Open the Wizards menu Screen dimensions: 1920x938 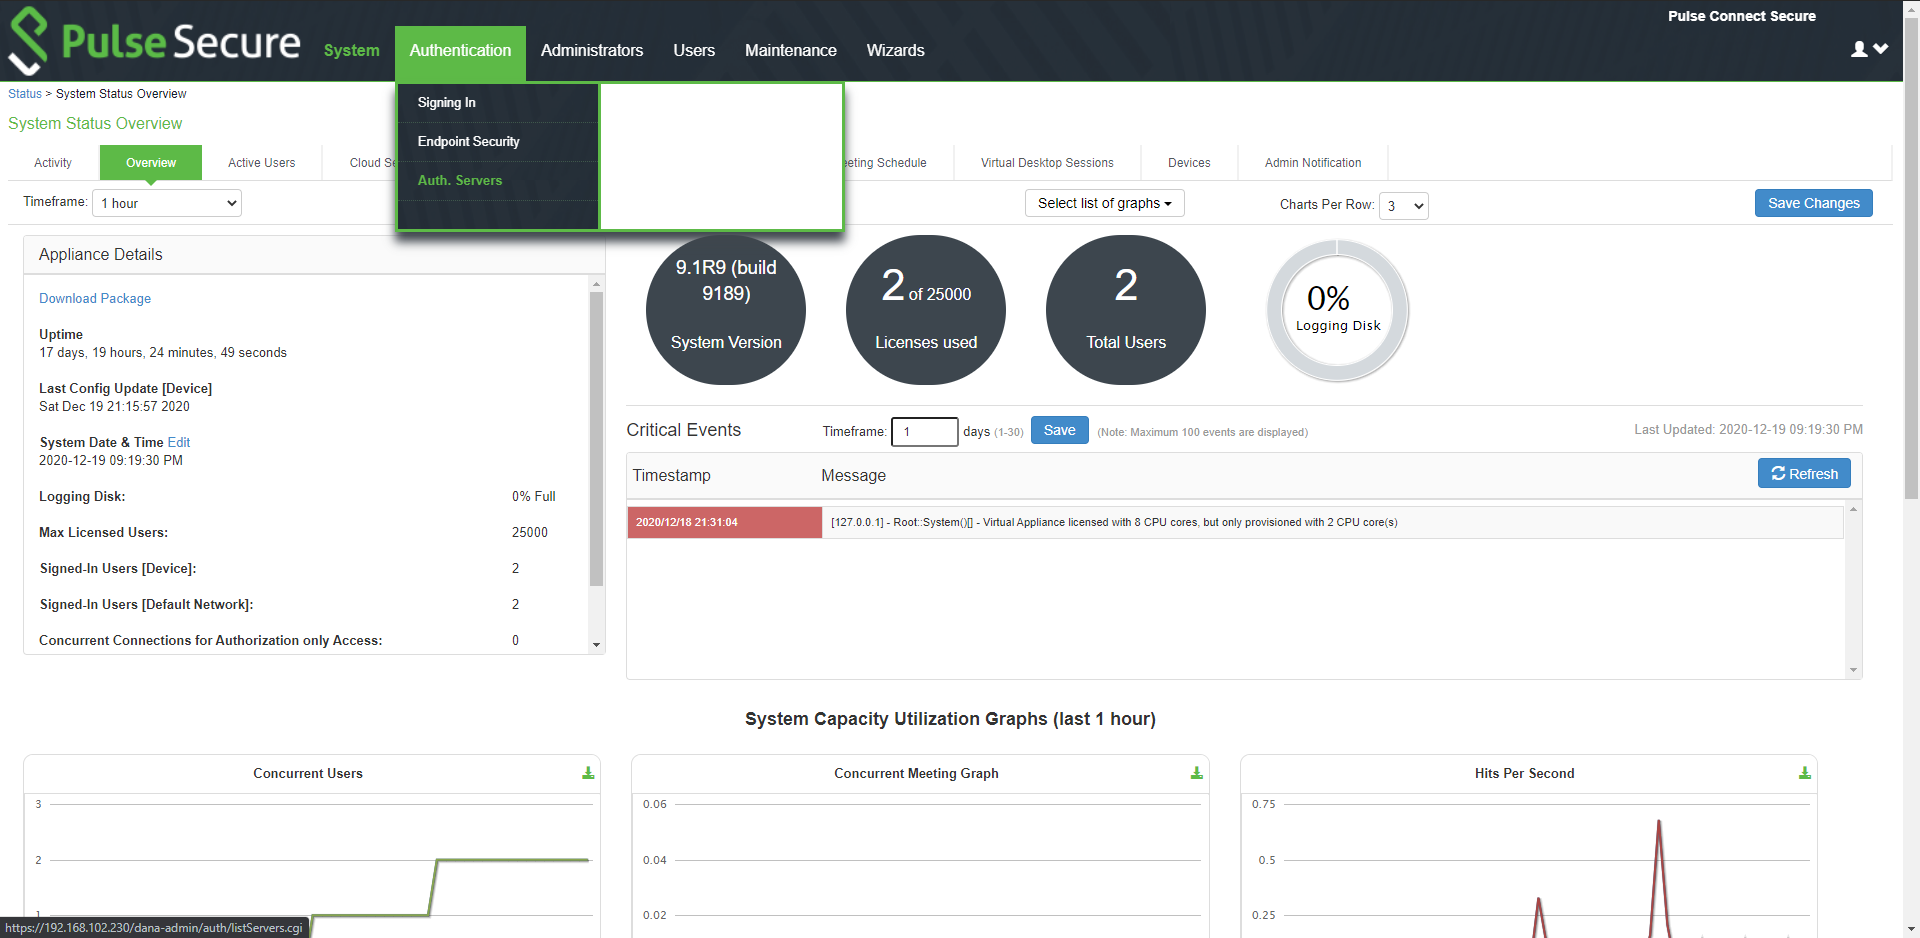coord(895,50)
